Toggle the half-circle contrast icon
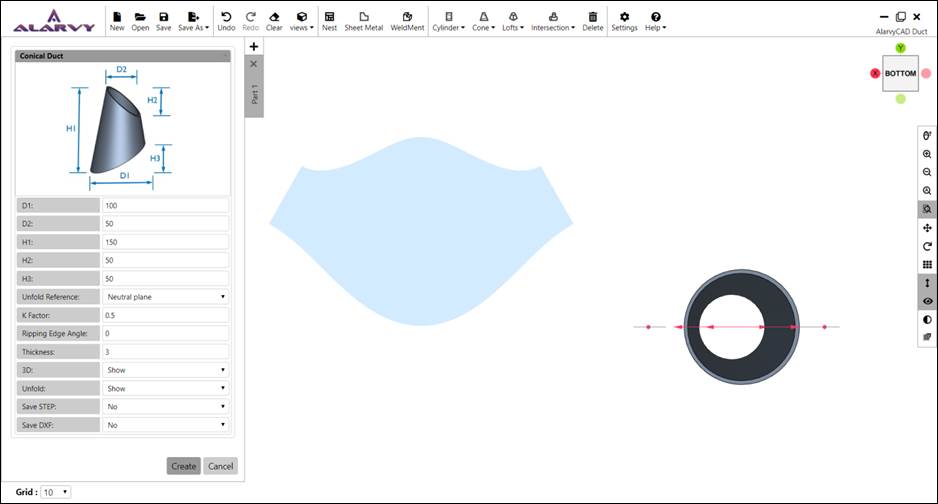The height and width of the screenshot is (504, 938). point(927,320)
